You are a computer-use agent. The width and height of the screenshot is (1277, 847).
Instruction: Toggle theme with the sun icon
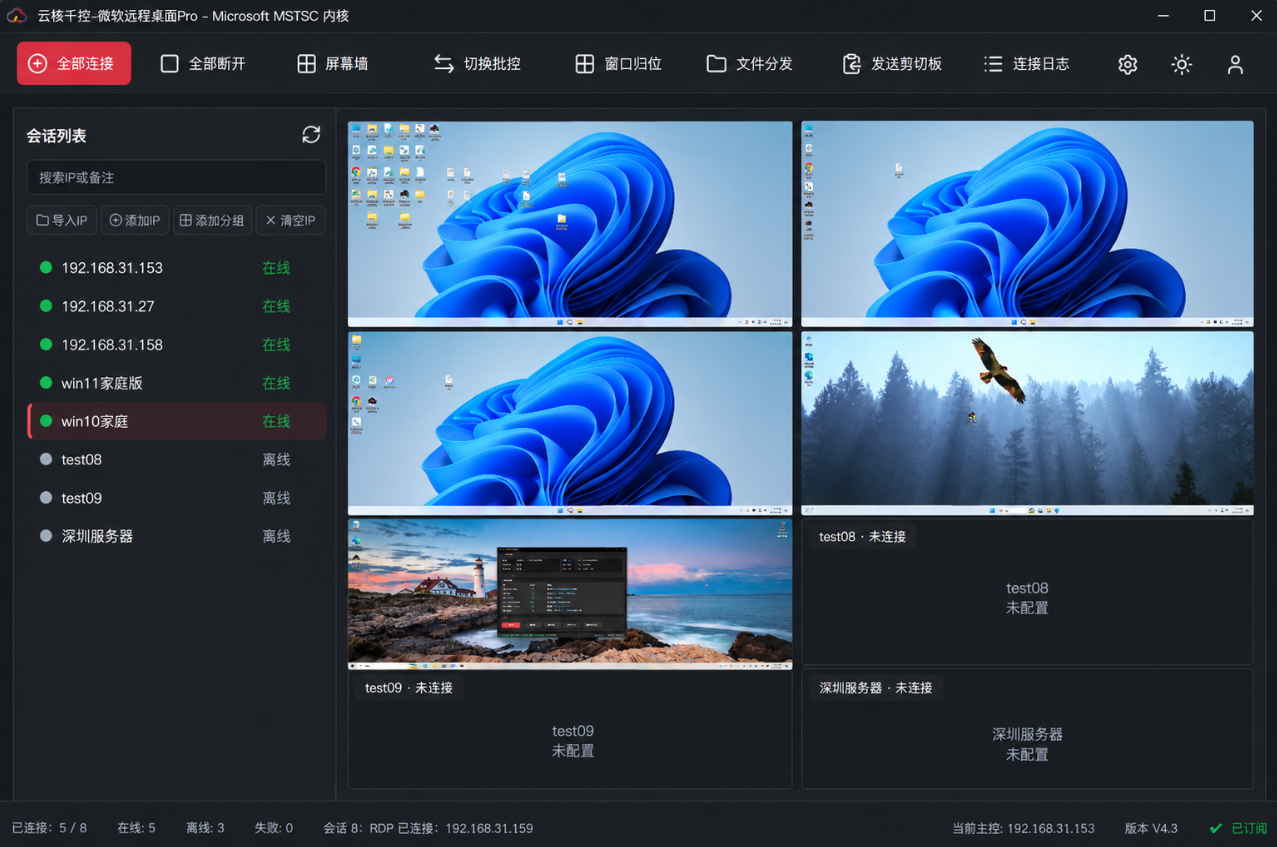pos(1182,64)
